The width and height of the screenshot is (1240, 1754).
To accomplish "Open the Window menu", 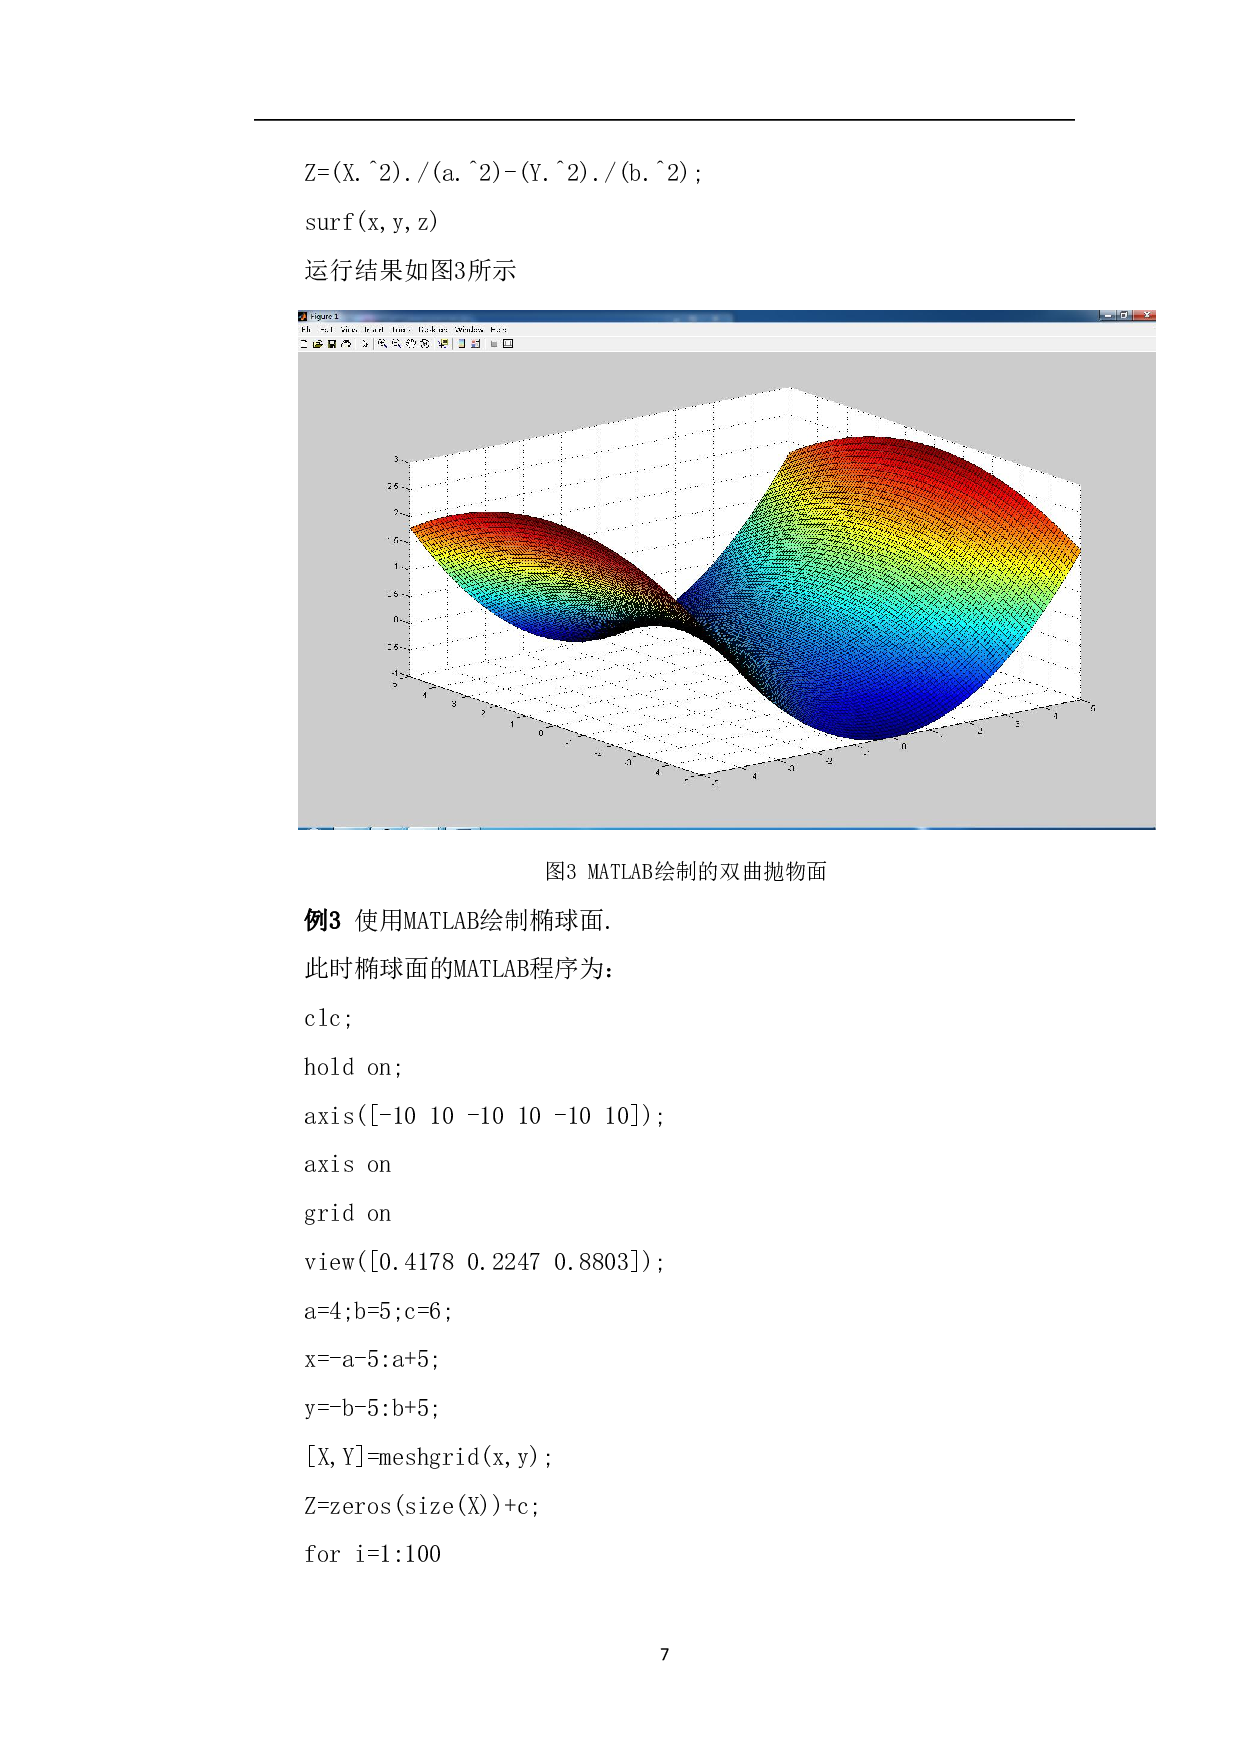I will pyautogui.click(x=469, y=329).
